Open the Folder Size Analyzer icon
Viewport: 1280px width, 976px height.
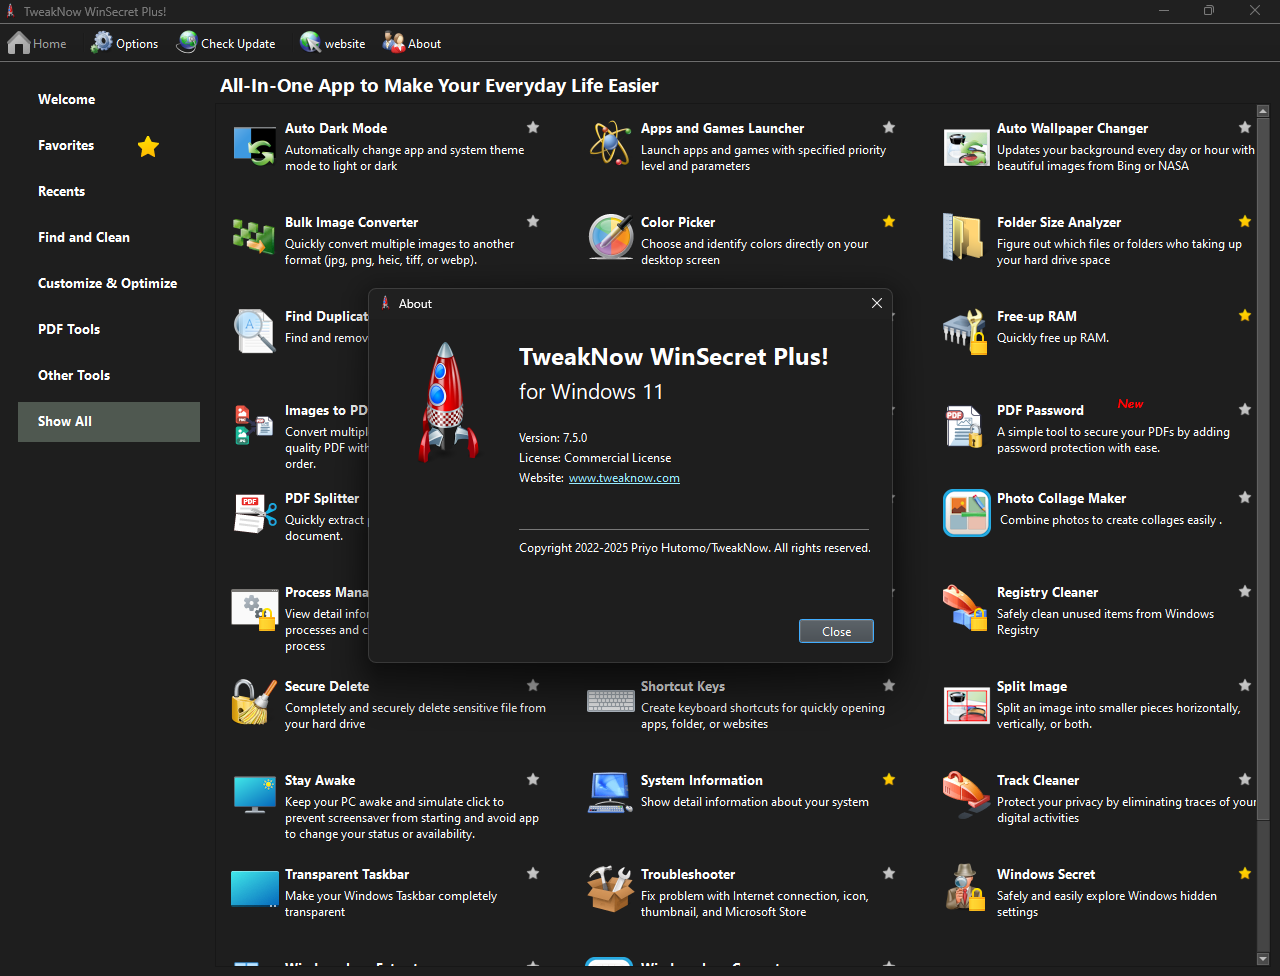963,237
